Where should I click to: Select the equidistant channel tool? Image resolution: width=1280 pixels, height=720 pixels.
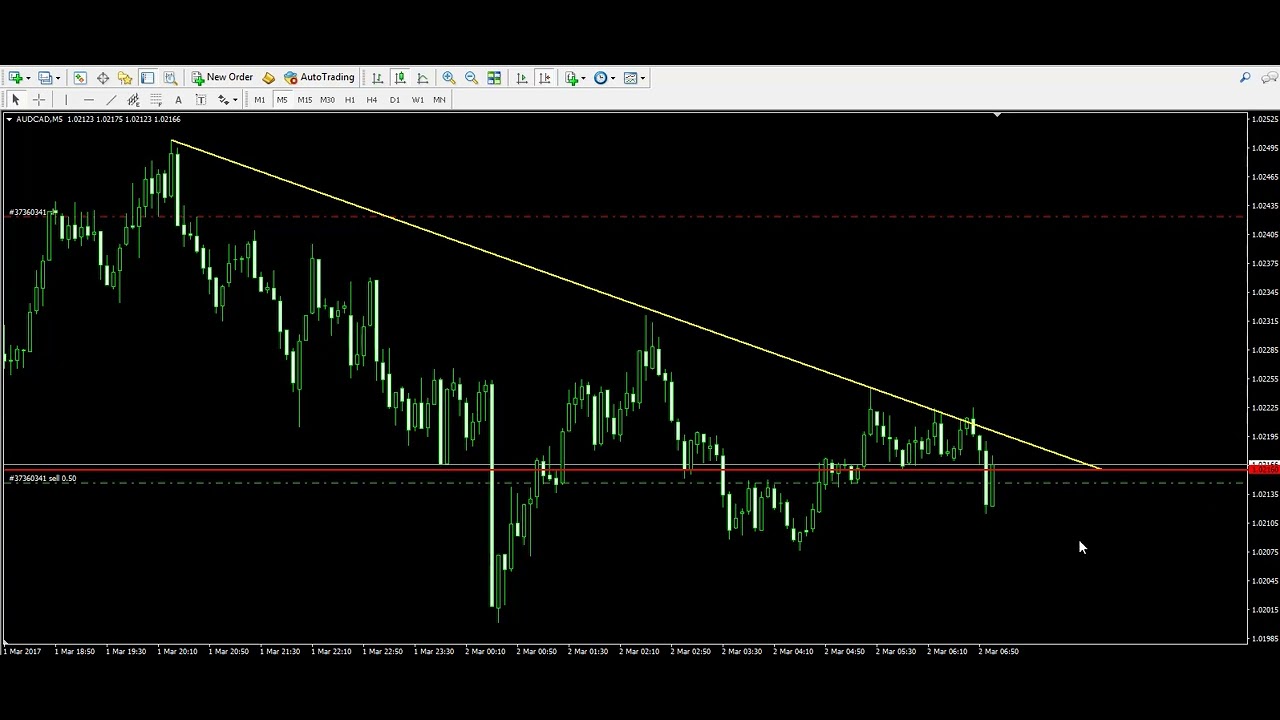(x=133, y=99)
